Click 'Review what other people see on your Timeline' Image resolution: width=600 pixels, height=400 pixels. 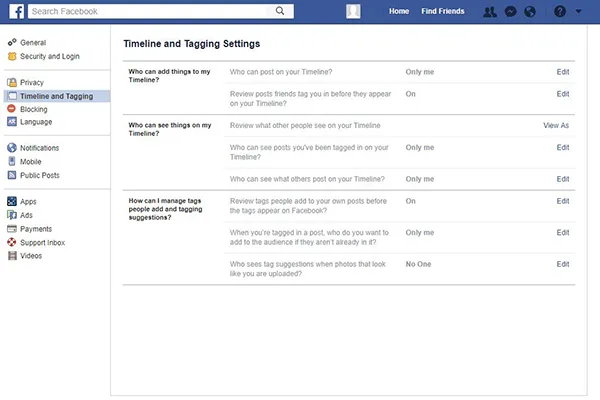(x=305, y=126)
